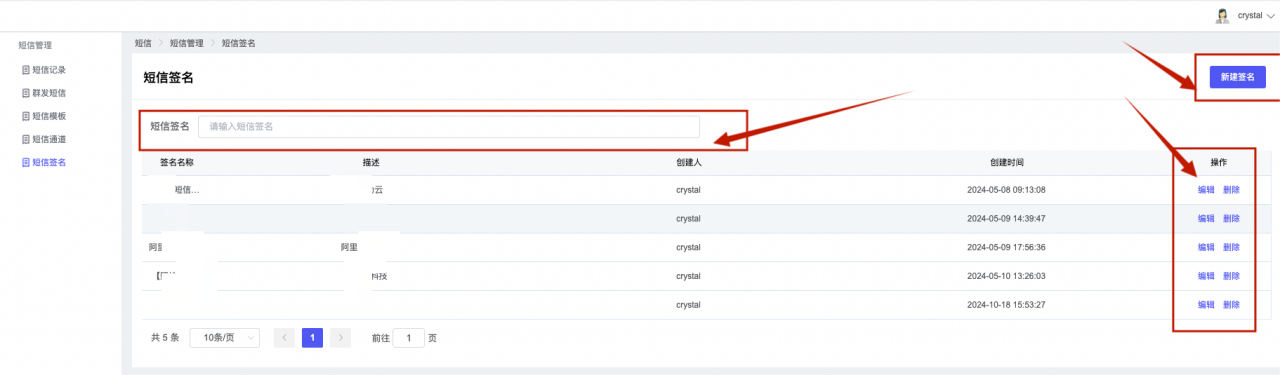Expand the crystal account dropdown
The image size is (1280, 375).
pyautogui.click(x=1256, y=16)
